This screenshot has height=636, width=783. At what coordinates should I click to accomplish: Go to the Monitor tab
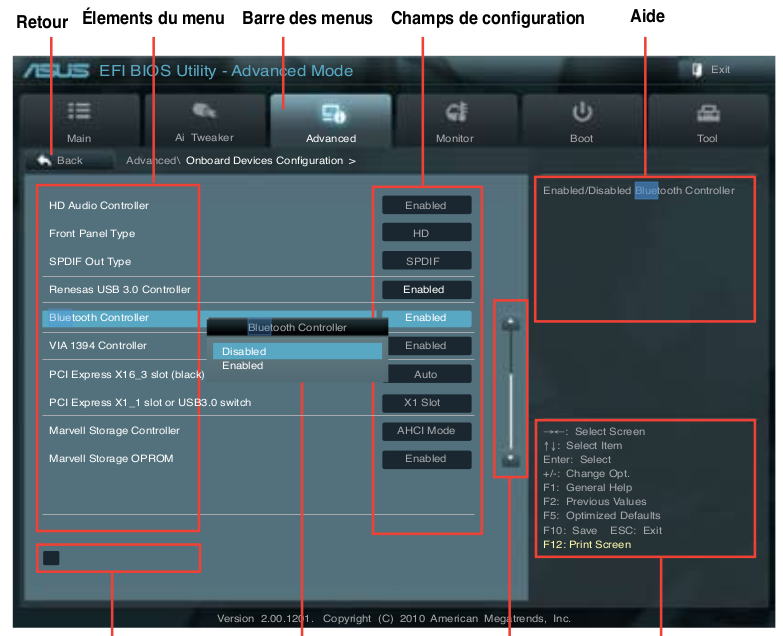455,120
